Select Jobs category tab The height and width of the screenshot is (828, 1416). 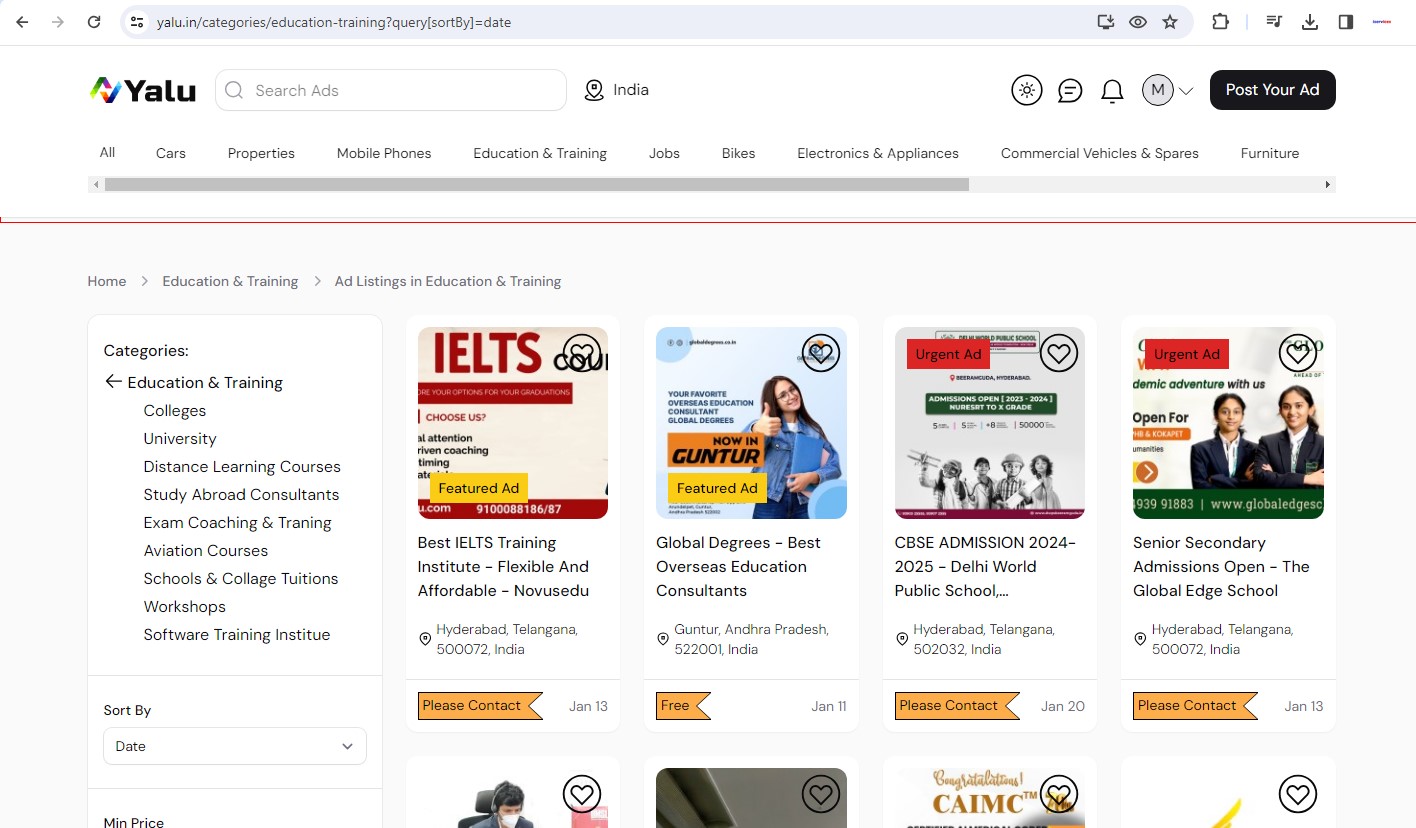coord(664,153)
